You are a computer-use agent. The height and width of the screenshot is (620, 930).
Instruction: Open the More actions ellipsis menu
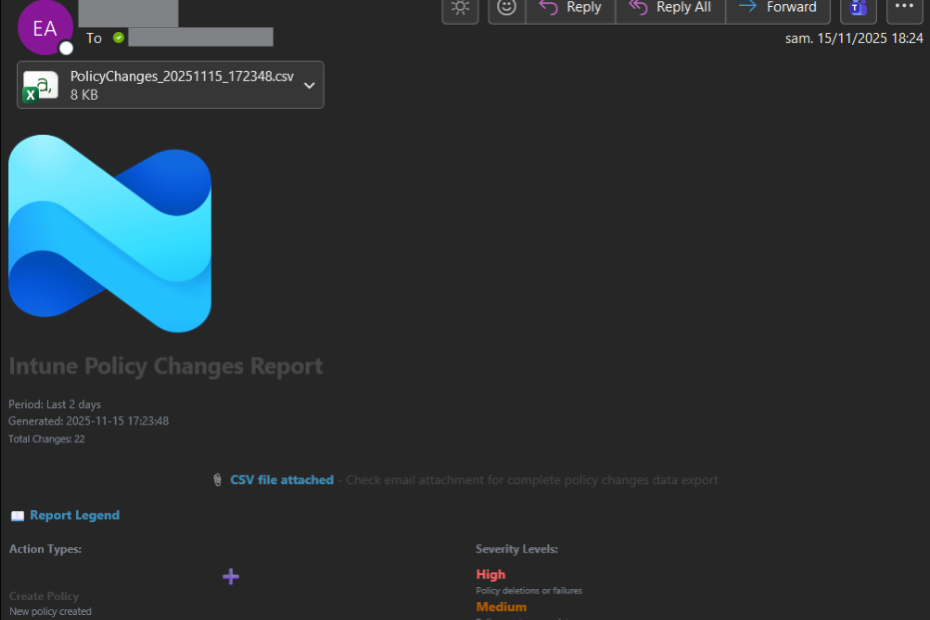(904, 8)
